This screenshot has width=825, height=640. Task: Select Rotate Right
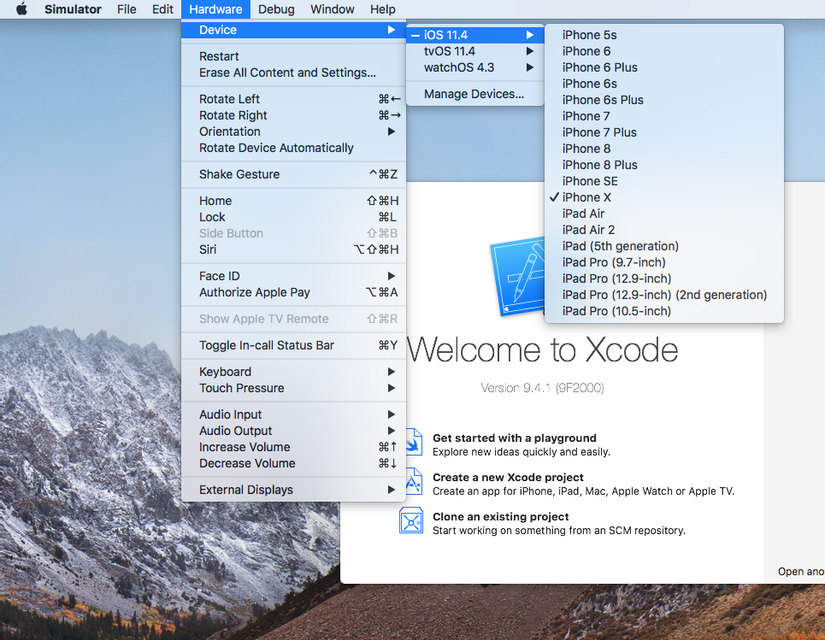pos(294,115)
